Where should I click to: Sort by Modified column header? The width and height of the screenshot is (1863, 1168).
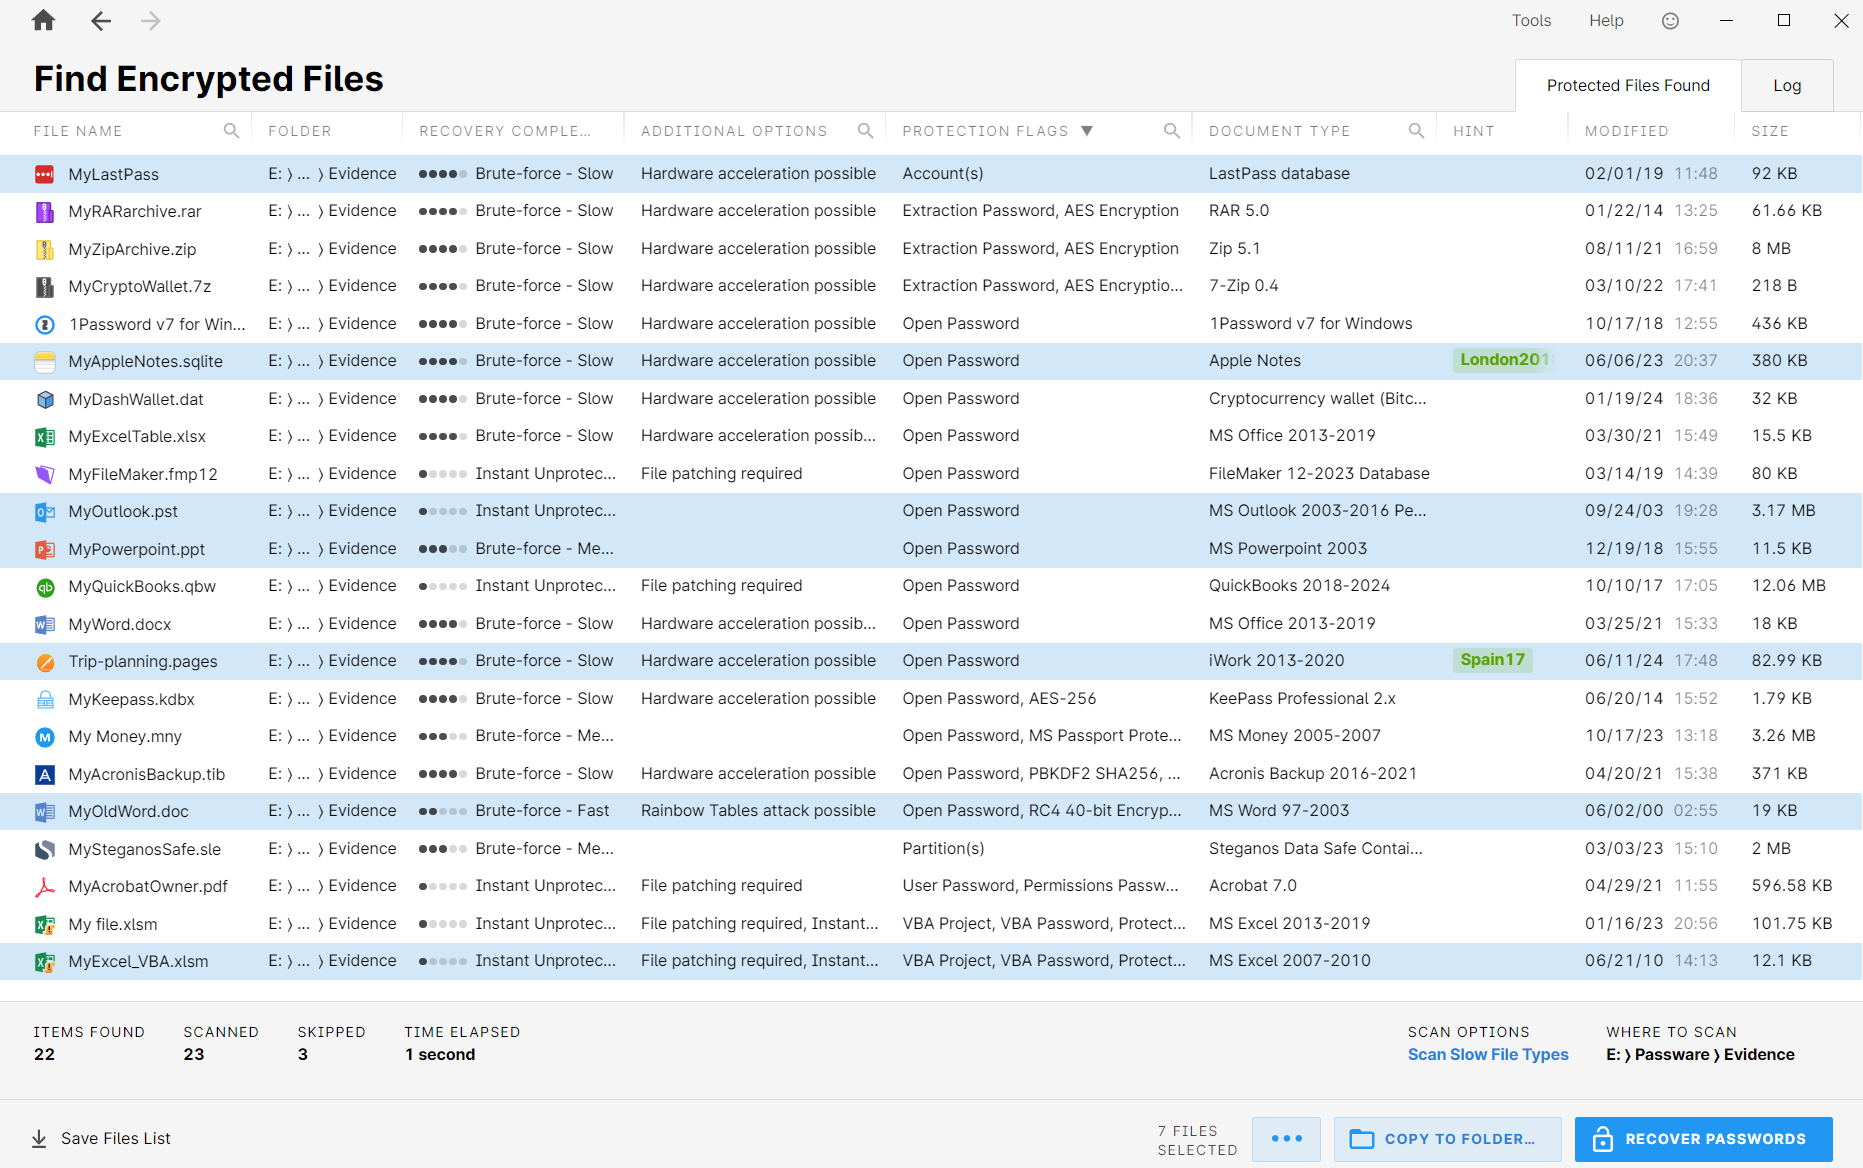pos(1626,131)
